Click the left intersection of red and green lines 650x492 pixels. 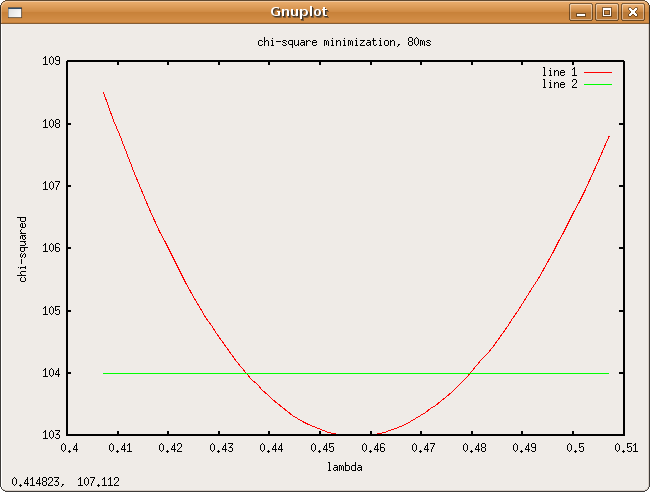click(x=247, y=374)
